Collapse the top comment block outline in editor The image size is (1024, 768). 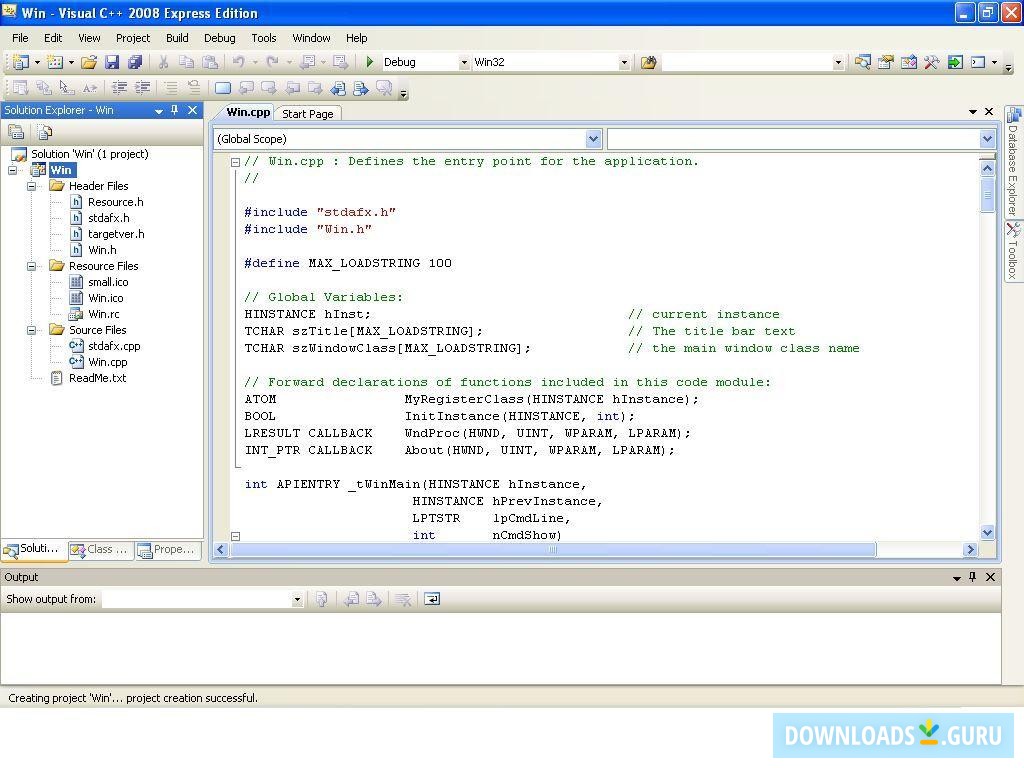pyautogui.click(x=235, y=162)
